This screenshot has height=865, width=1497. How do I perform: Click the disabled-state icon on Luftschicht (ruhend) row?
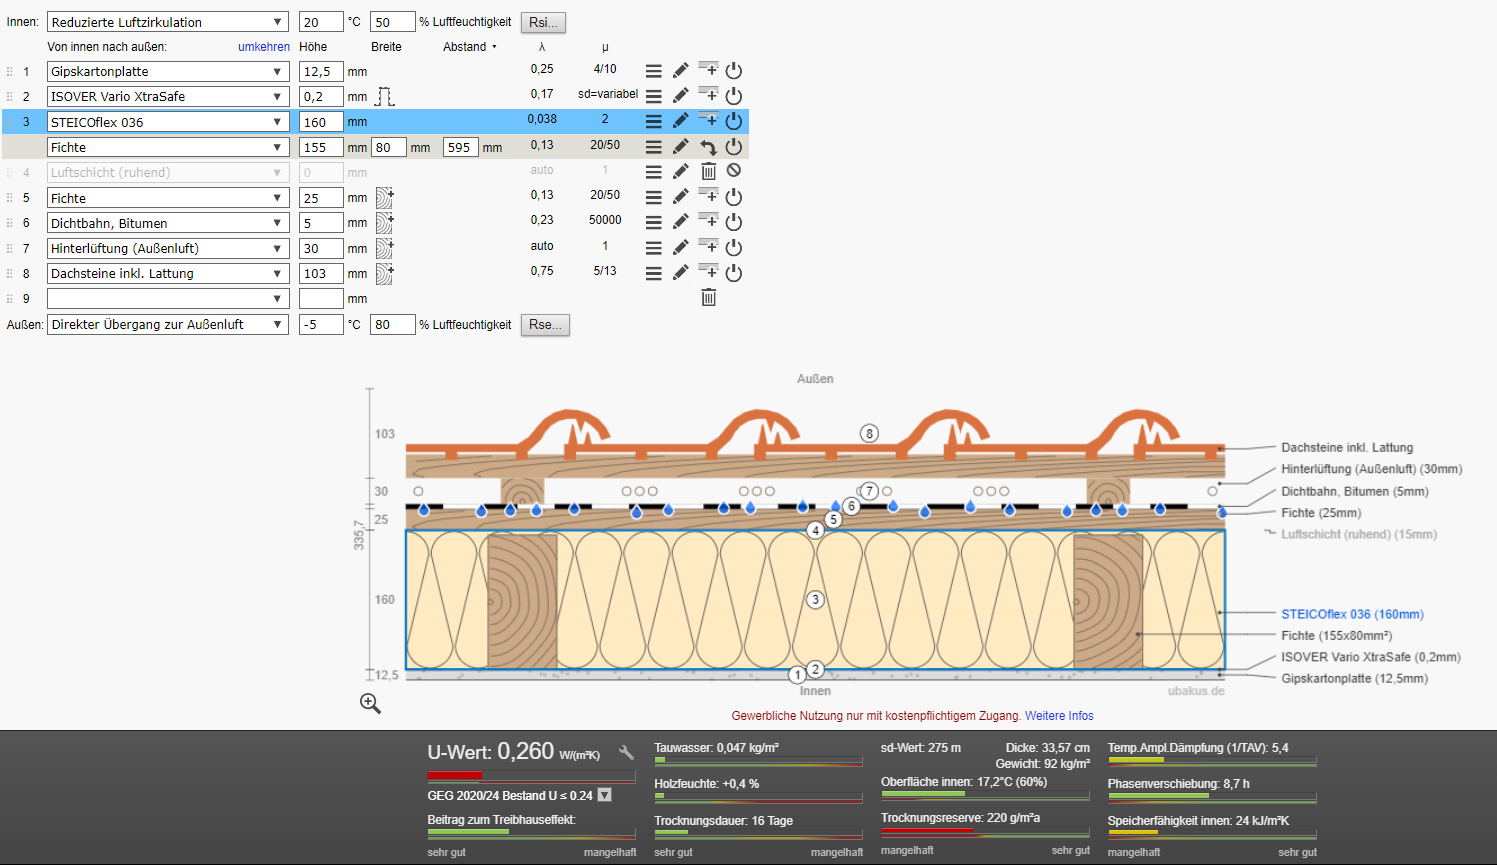tap(734, 171)
